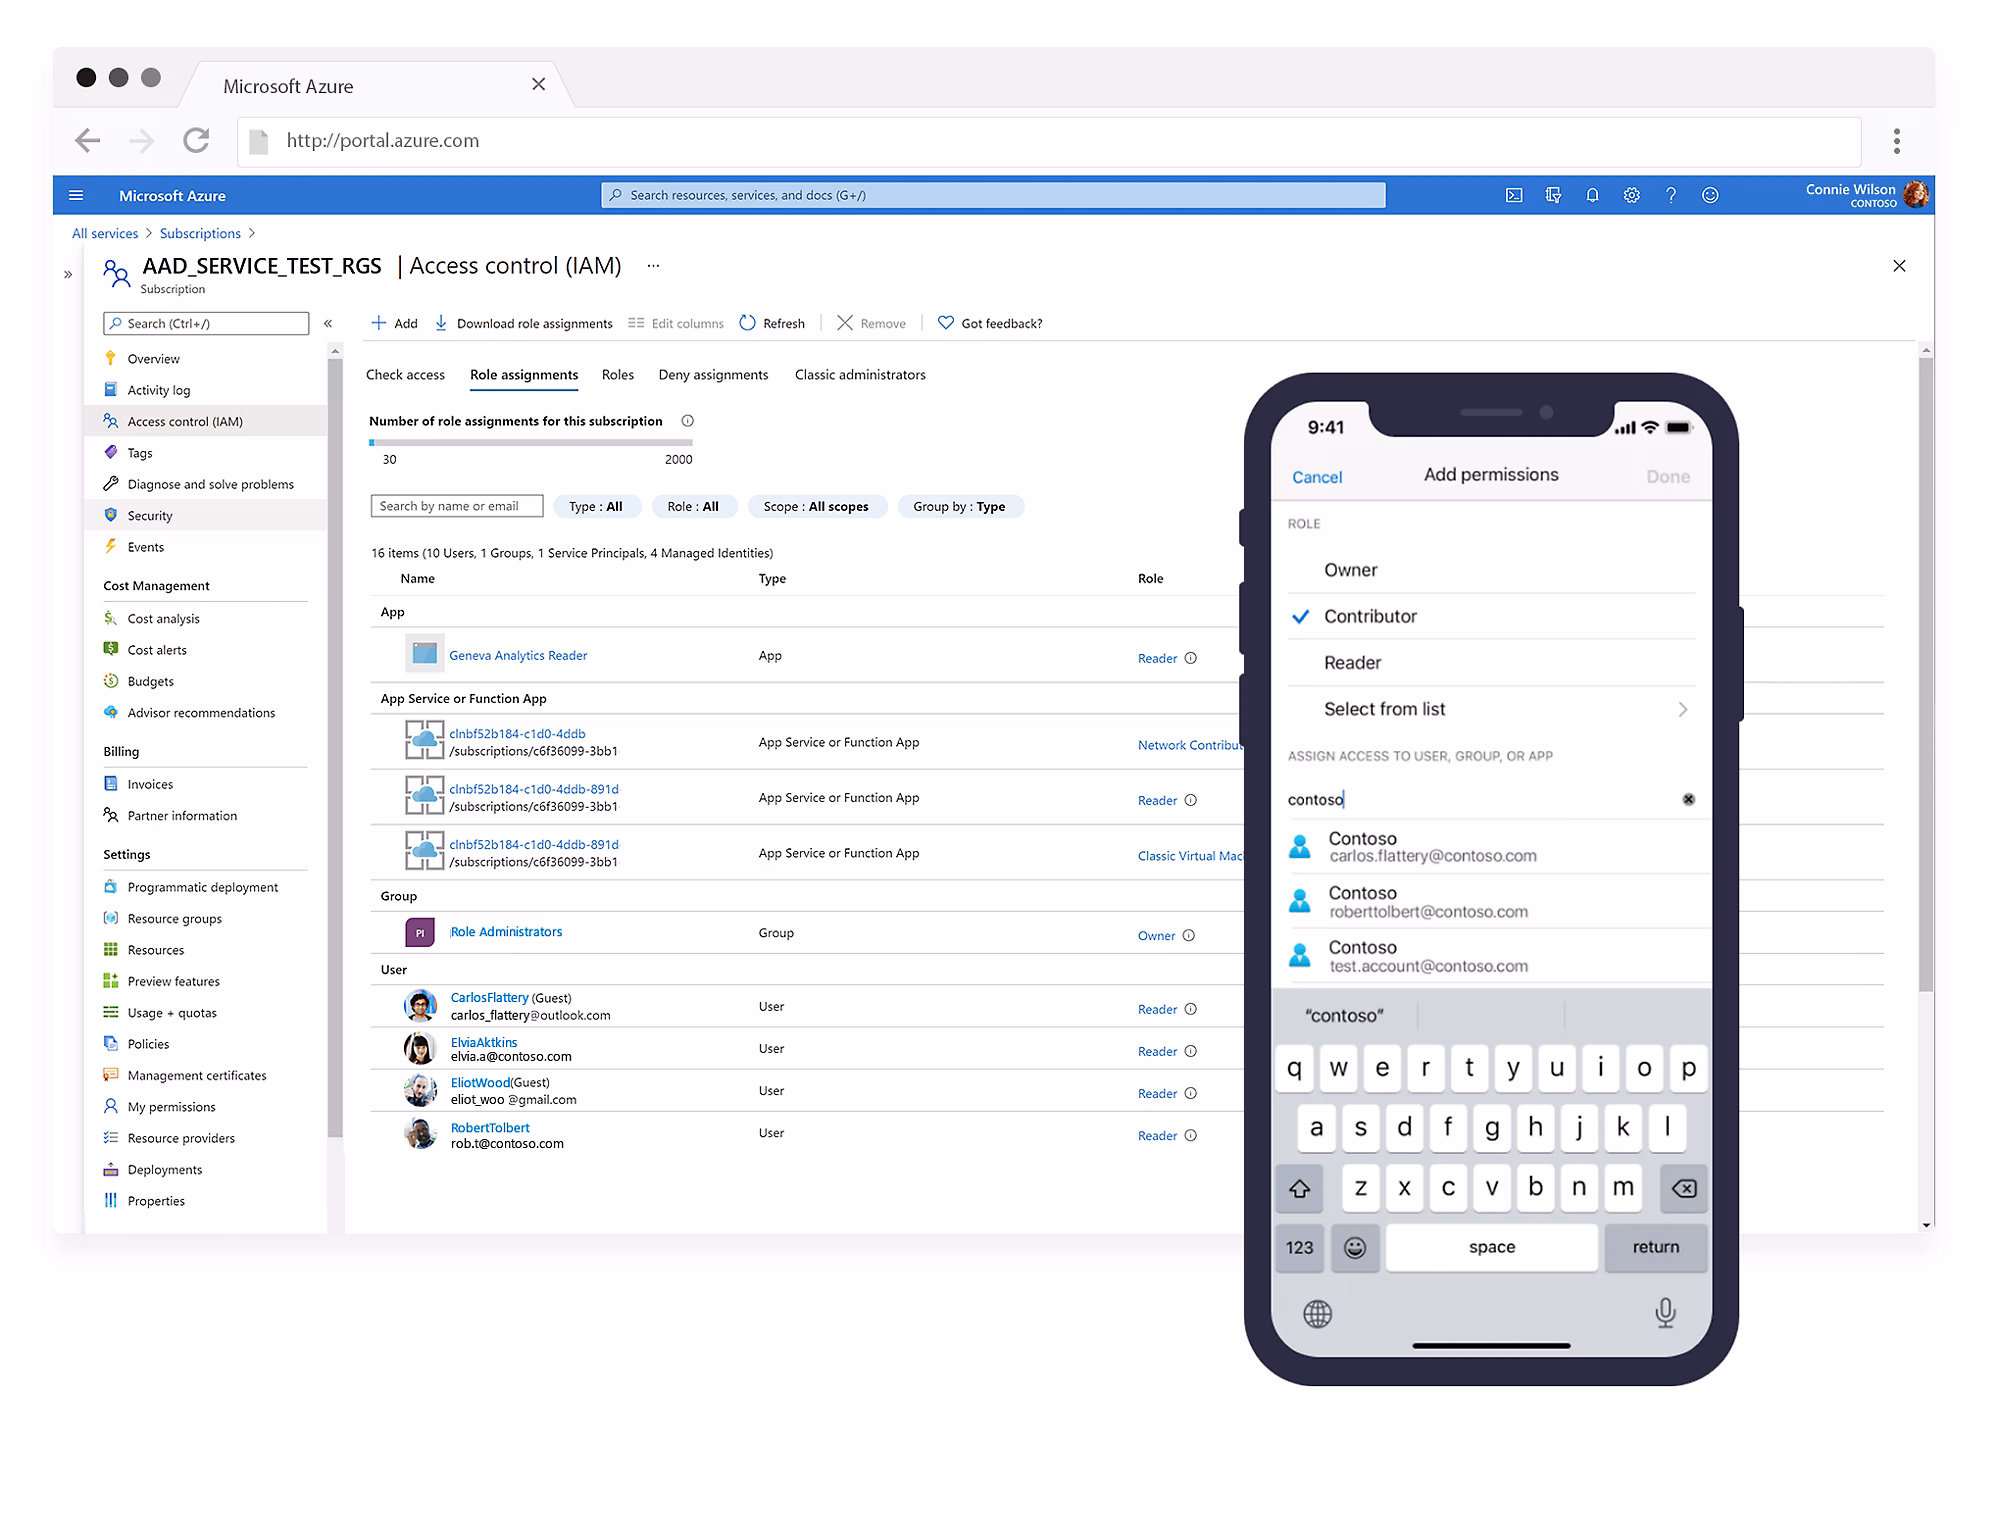Image resolution: width=2000 pixels, height=1516 pixels.
Task: Click the Cloud Shell terminal icon
Action: pos(1513,195)
